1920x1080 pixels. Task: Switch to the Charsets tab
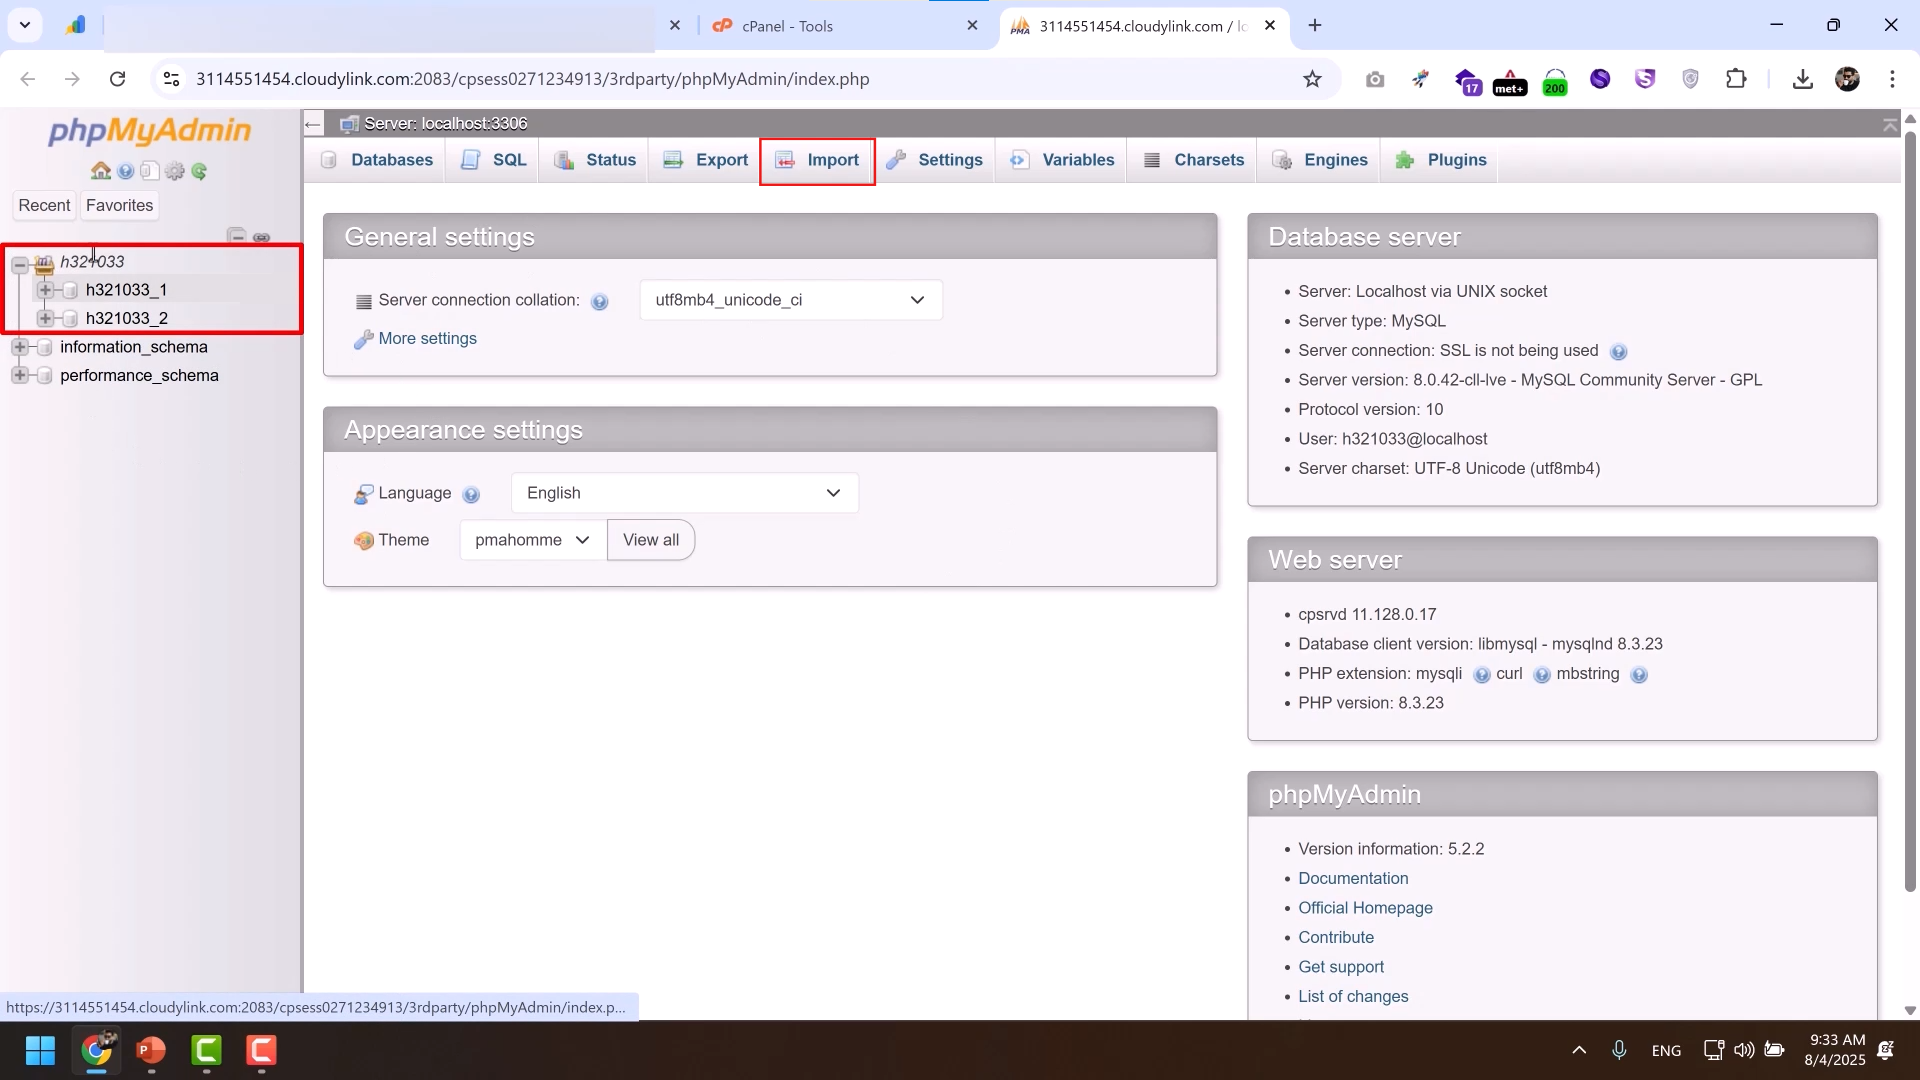[1193, 160]
